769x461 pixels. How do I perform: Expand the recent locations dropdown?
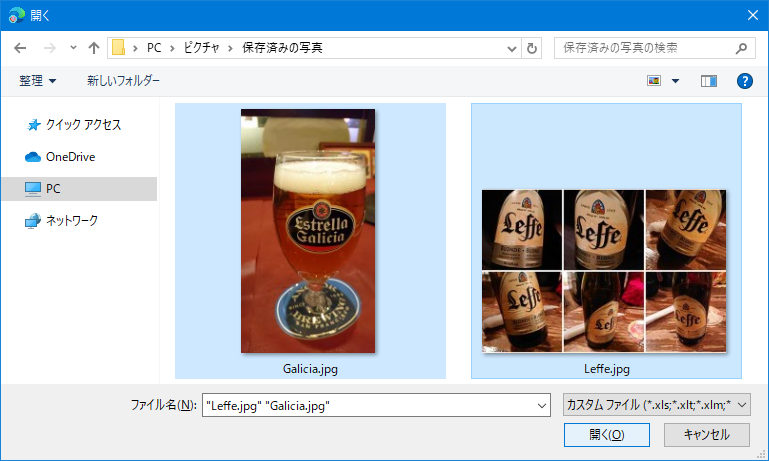73,48
